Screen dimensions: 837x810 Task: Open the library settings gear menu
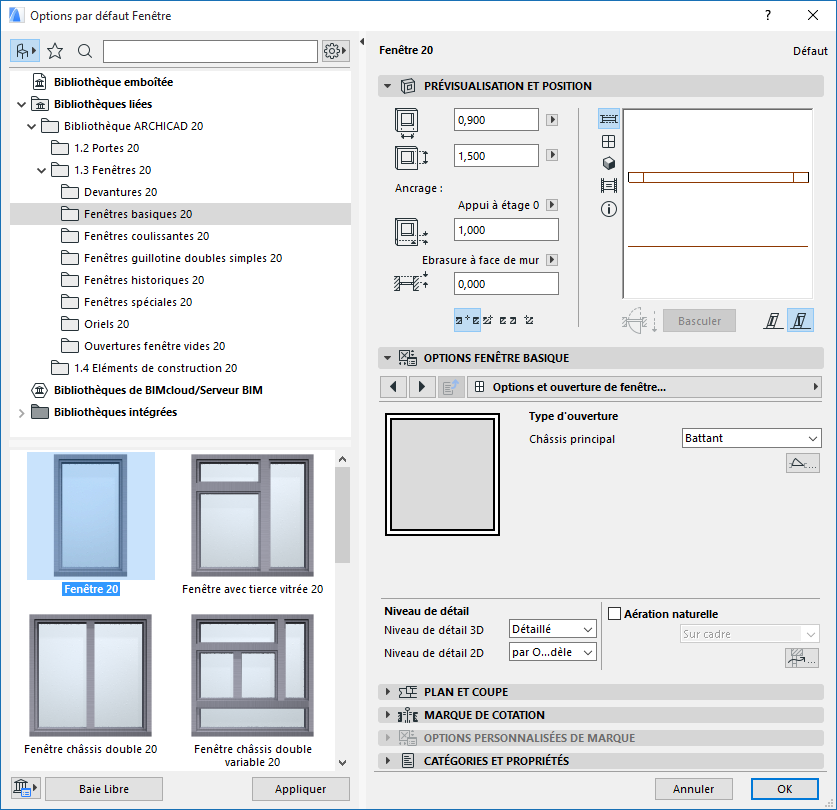337,49
